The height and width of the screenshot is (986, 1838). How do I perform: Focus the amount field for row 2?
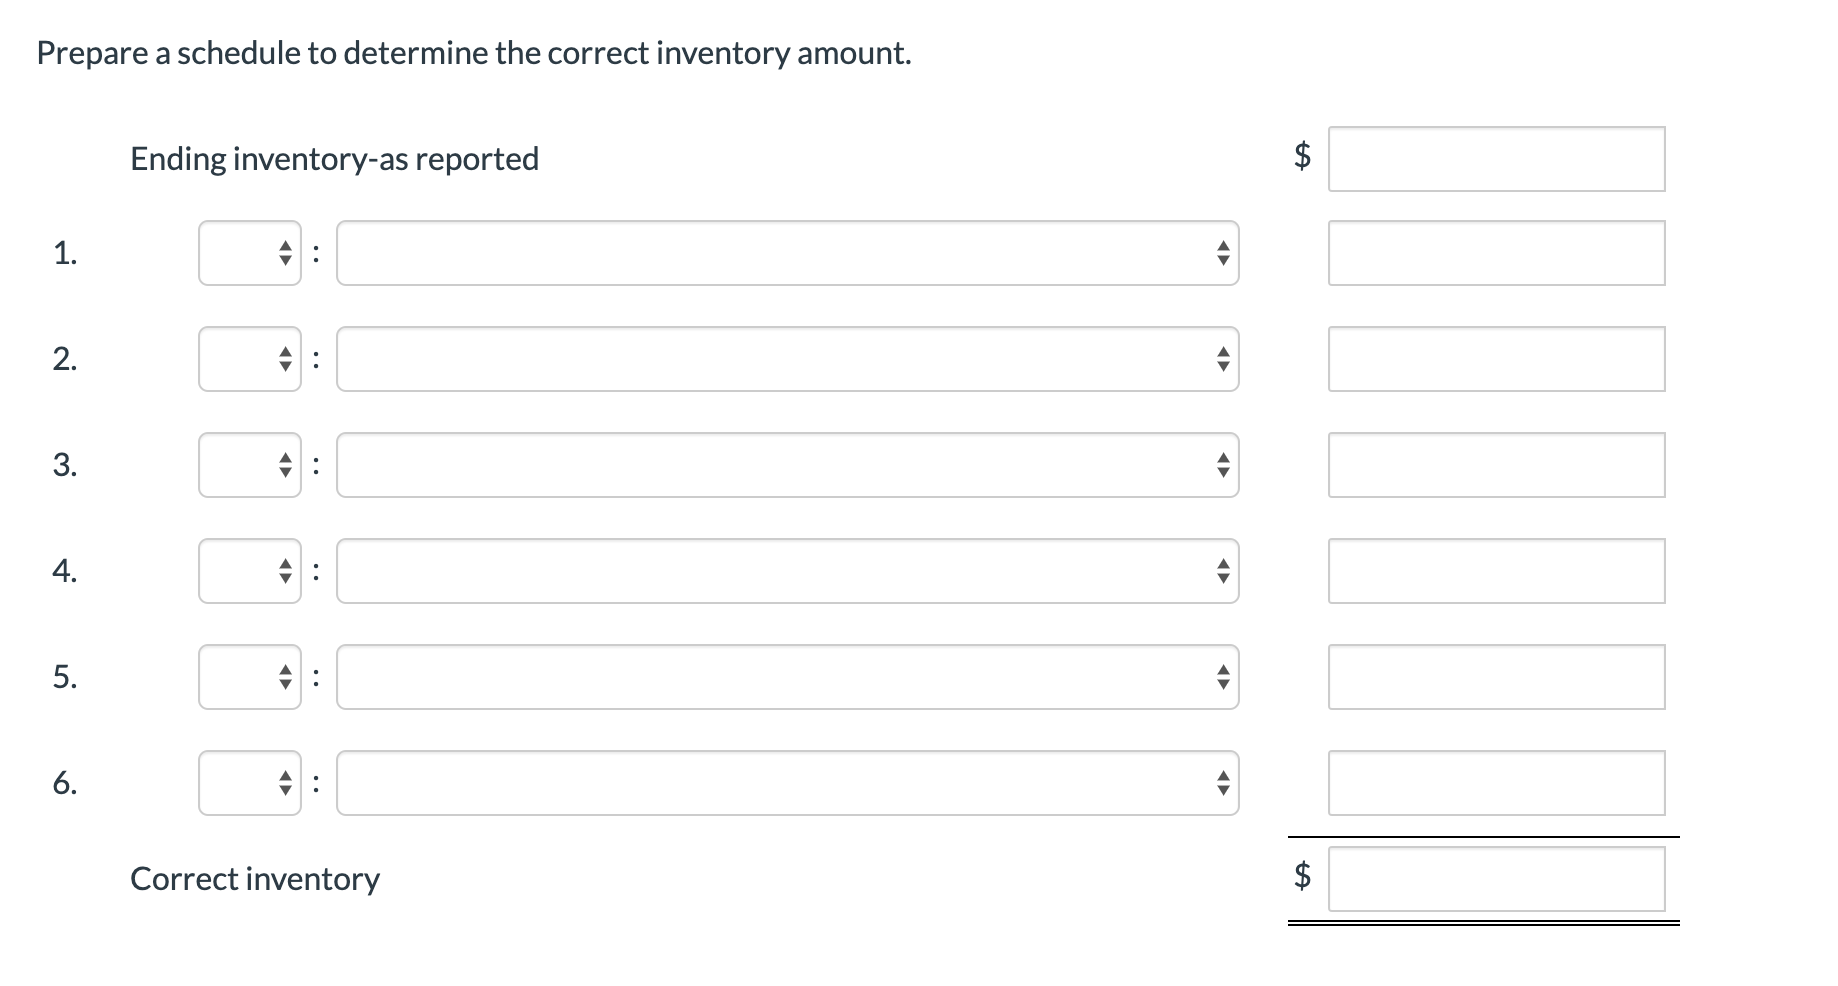click(1496, 359)
